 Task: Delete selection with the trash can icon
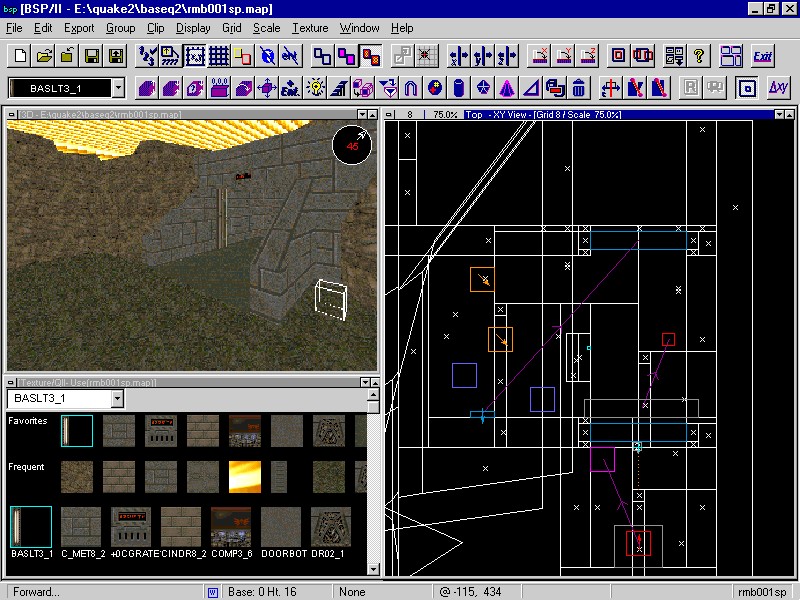pos(579,88)
